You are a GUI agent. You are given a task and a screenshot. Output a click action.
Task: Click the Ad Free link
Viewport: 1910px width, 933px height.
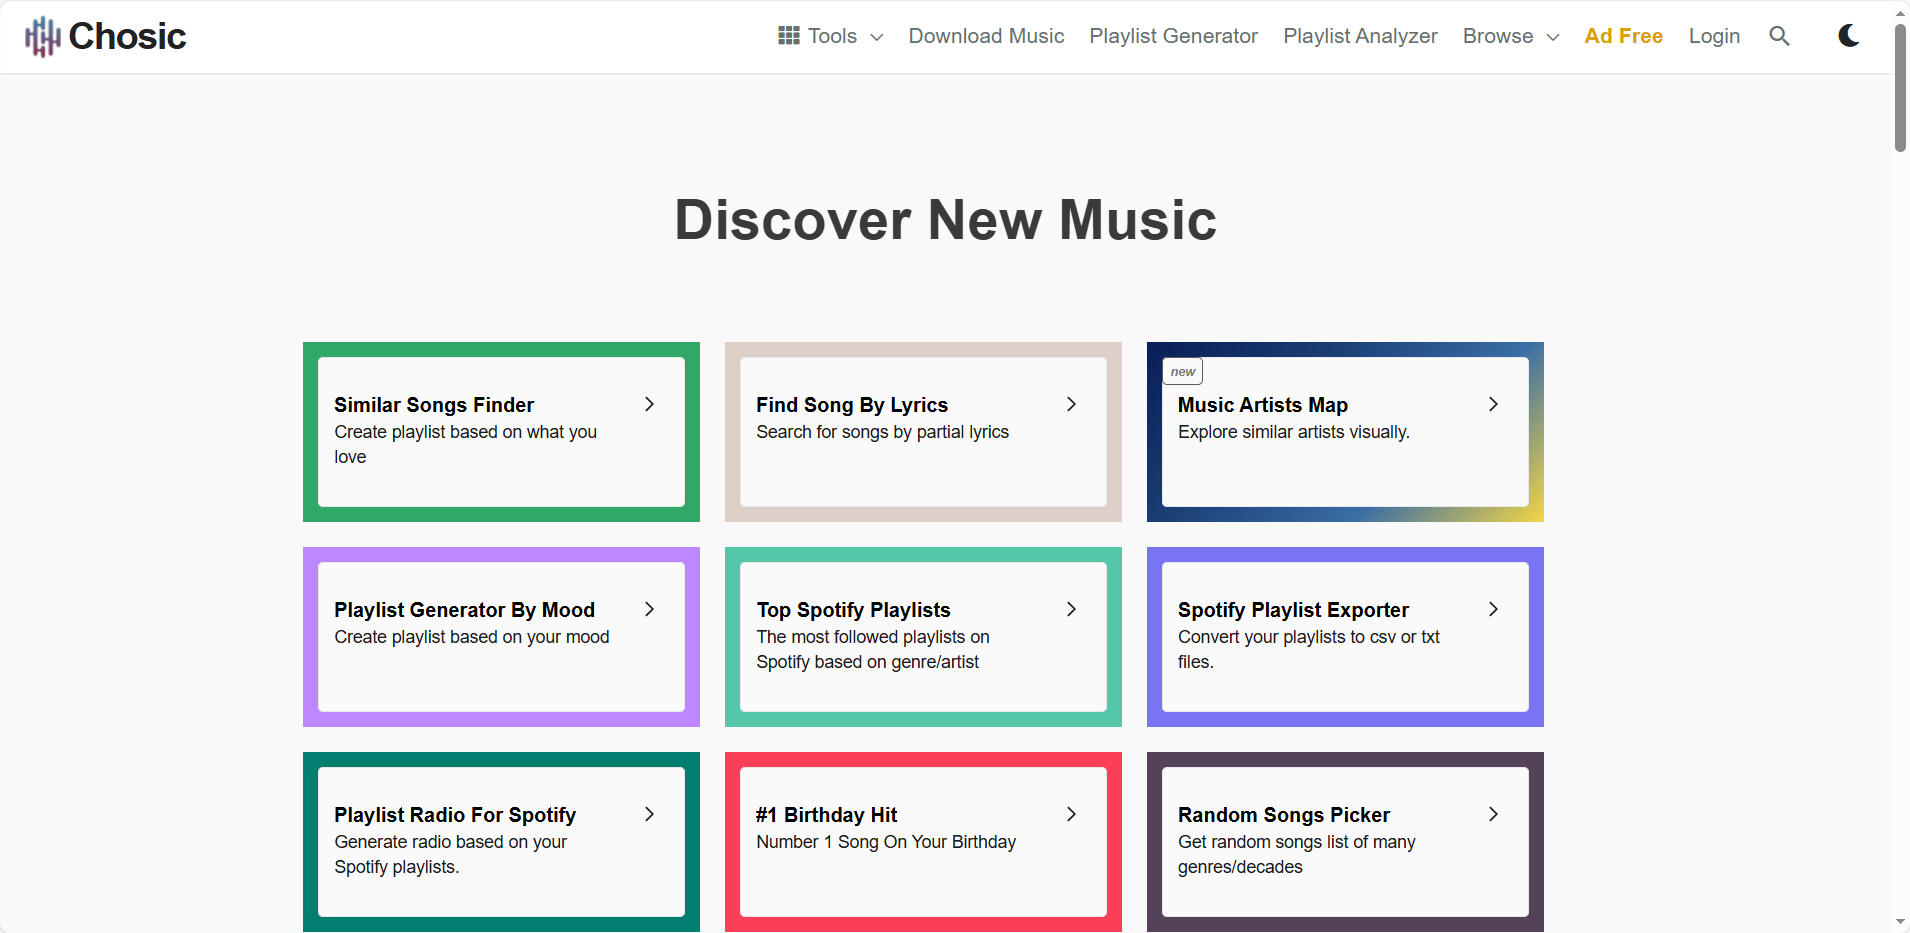point(1623,36)
